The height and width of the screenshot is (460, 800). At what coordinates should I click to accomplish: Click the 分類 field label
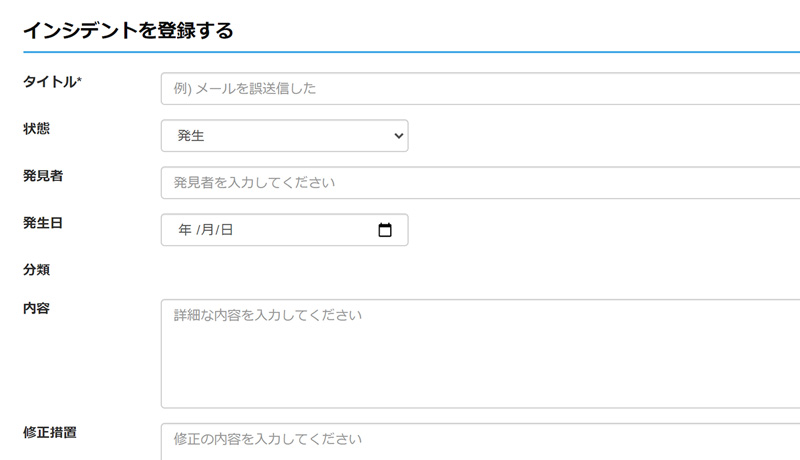click(36, 270)
